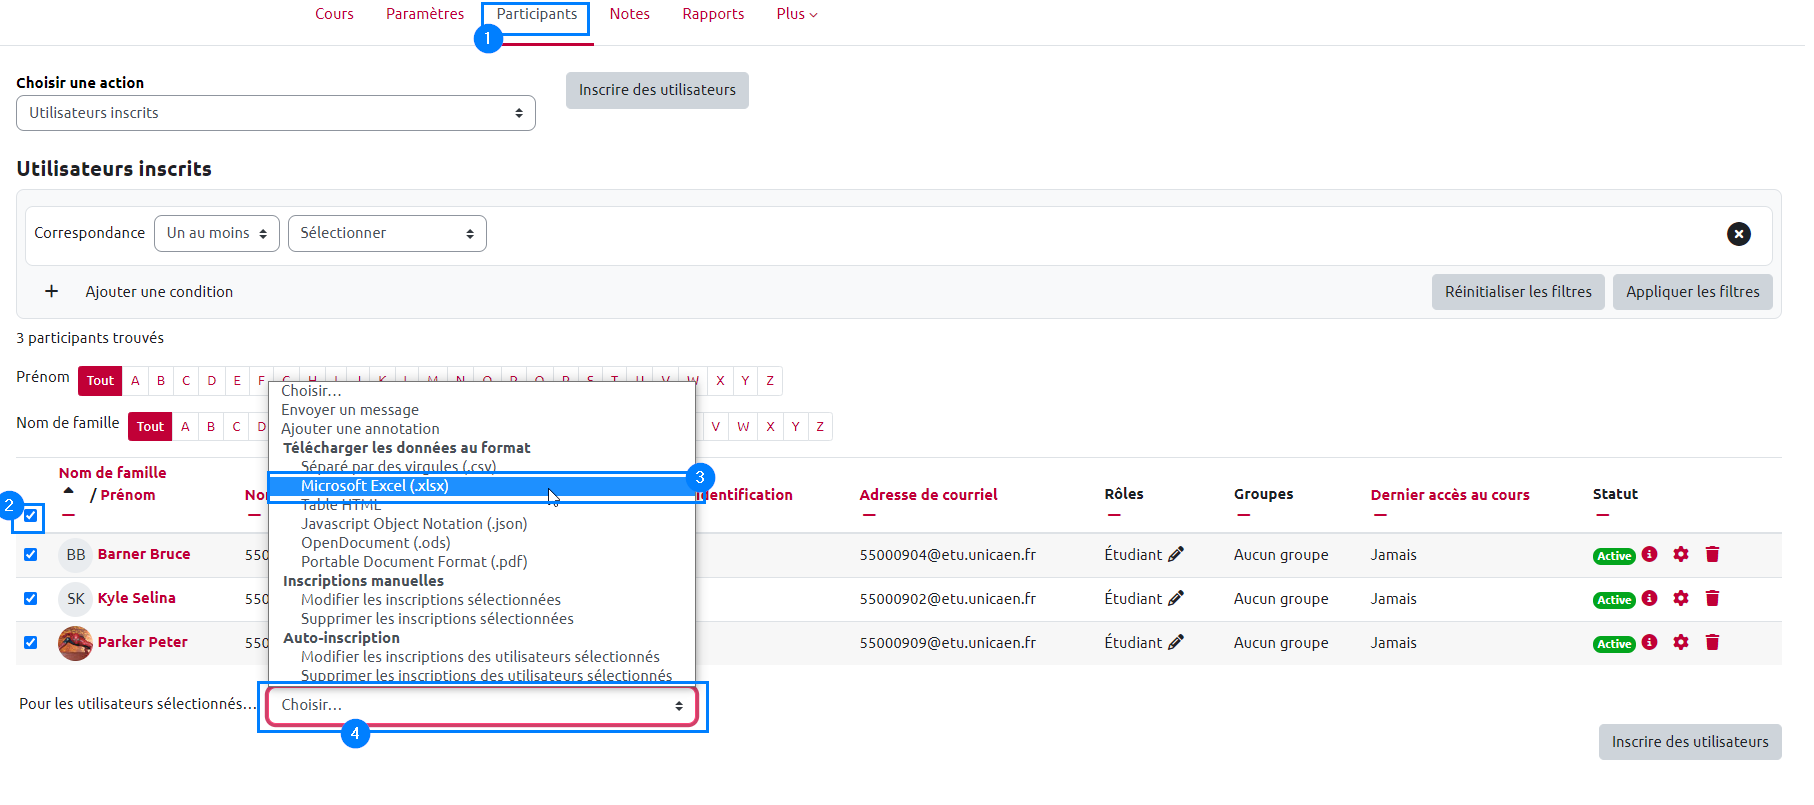Remove the filter condition with X icon
The height and width of the screenshot is (805, 1814).
coord(1738,234)
